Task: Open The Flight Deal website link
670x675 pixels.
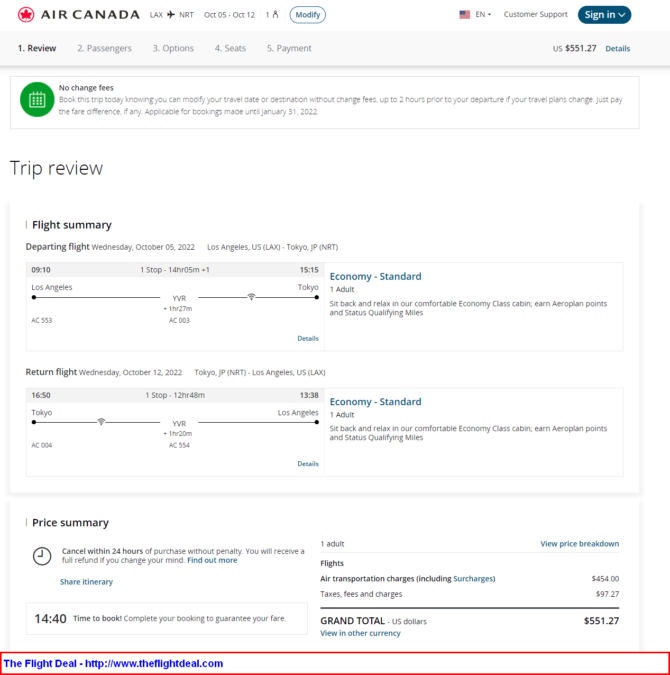Action: (113, 663)
